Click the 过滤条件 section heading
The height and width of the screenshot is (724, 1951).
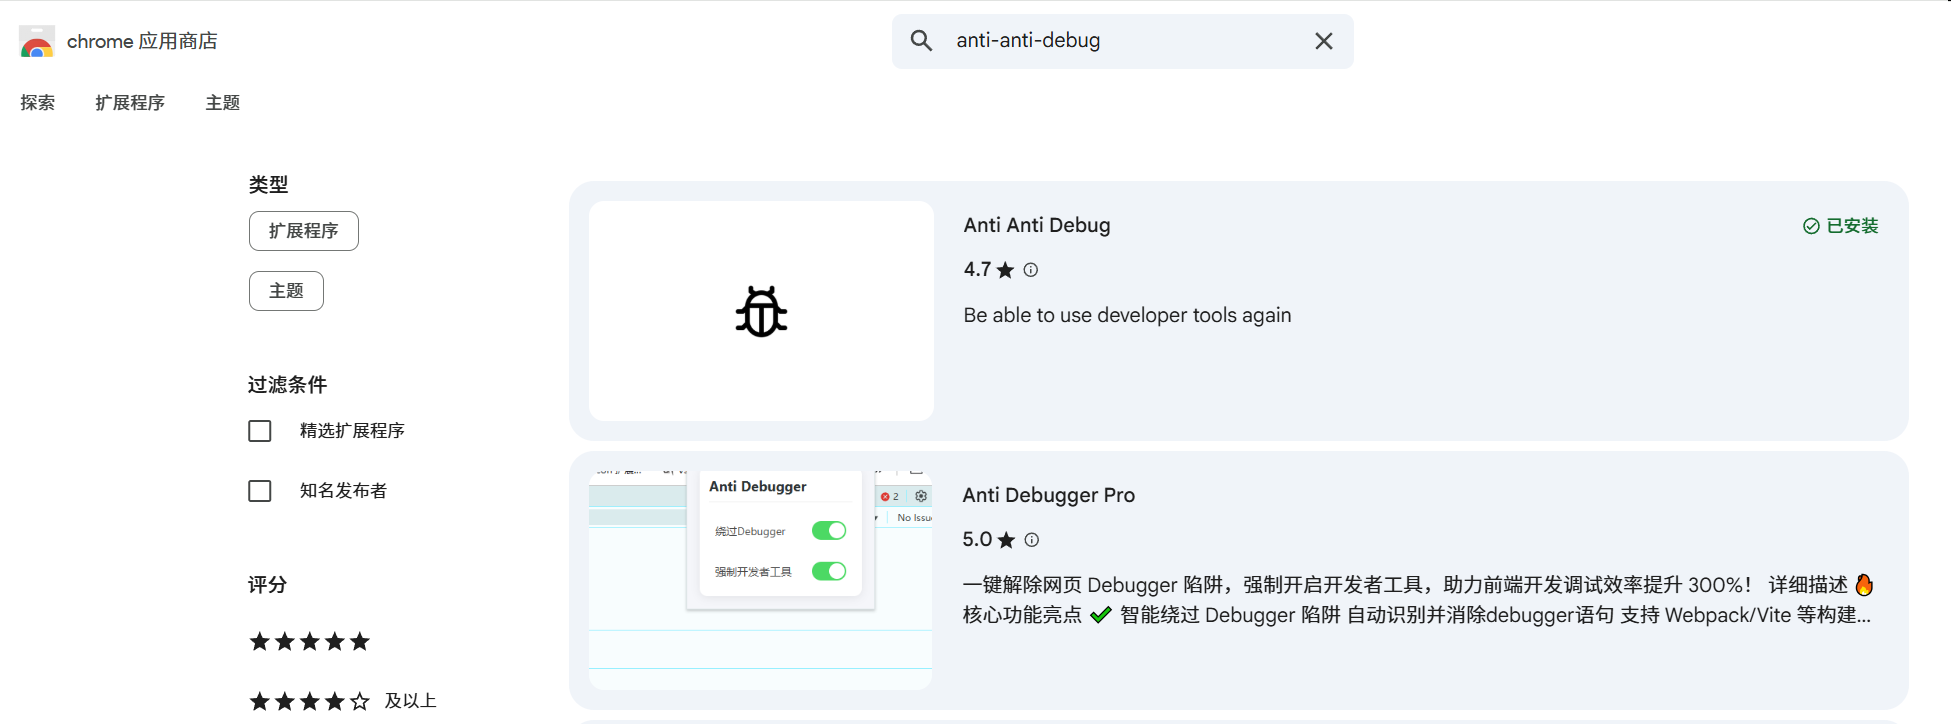[x=288, y=385]
